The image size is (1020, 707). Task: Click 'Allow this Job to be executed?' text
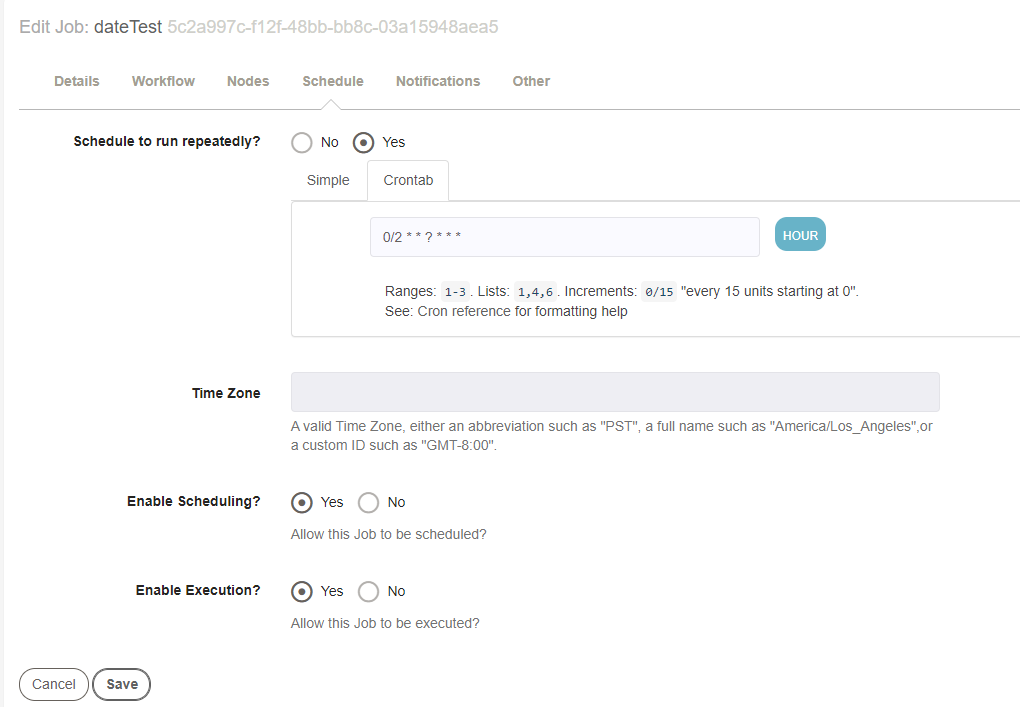click(x=385, y=624)
